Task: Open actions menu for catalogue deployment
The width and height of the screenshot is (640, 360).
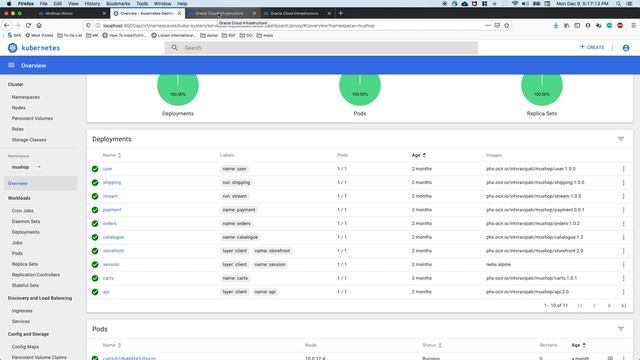Action: pos(623,237)
